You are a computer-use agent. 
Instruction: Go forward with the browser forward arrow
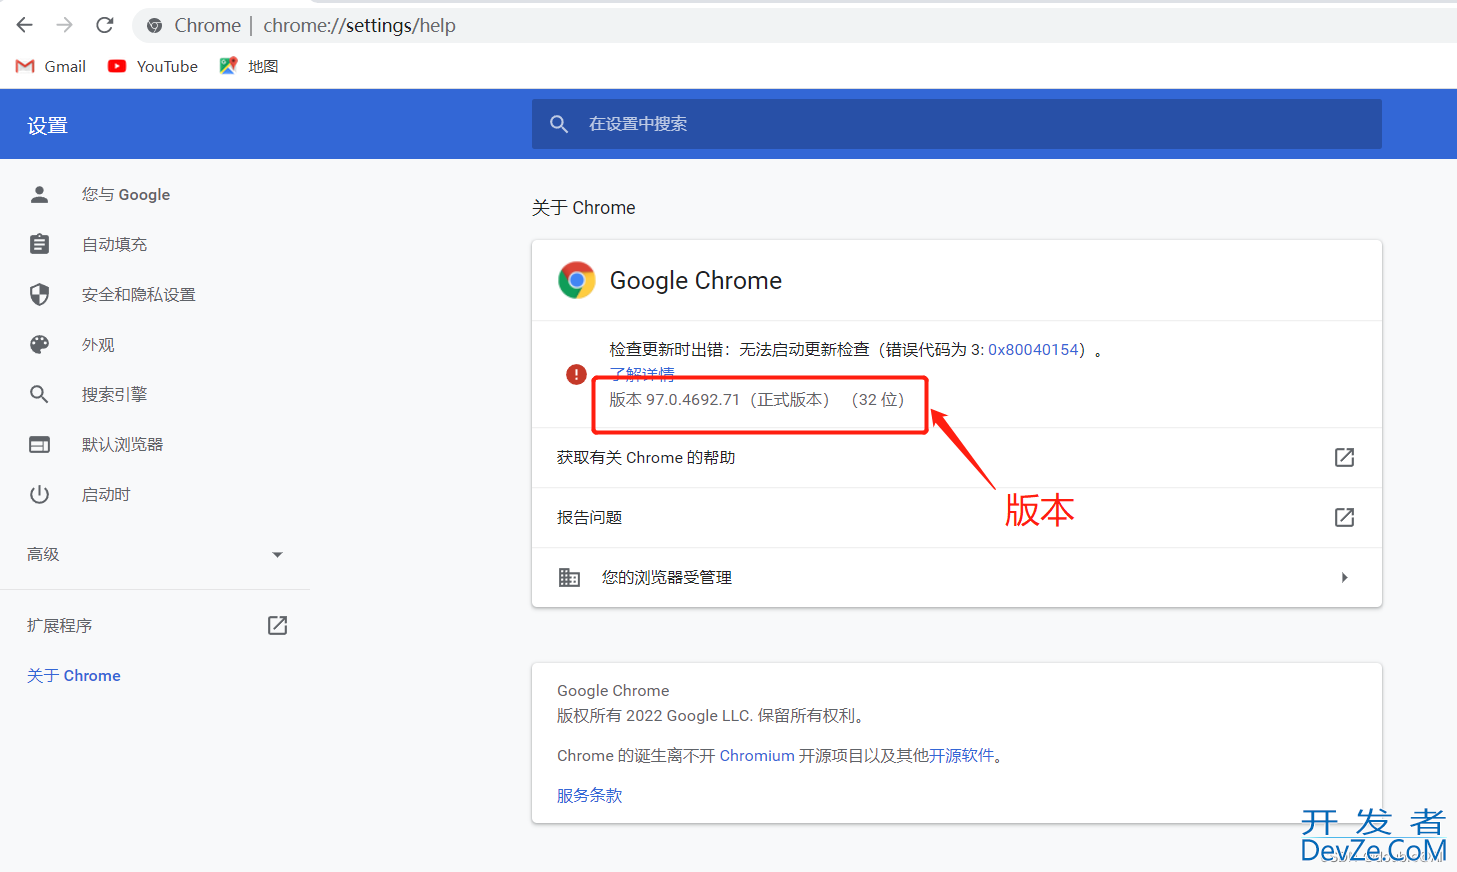65,25
